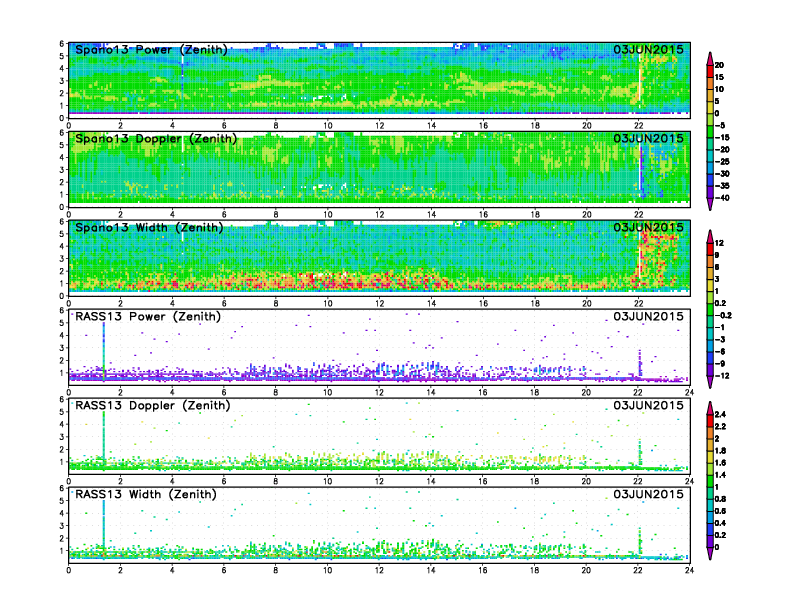
Task: Click the 0.8 label on the bottom colorbar
Action: (720, 499)
